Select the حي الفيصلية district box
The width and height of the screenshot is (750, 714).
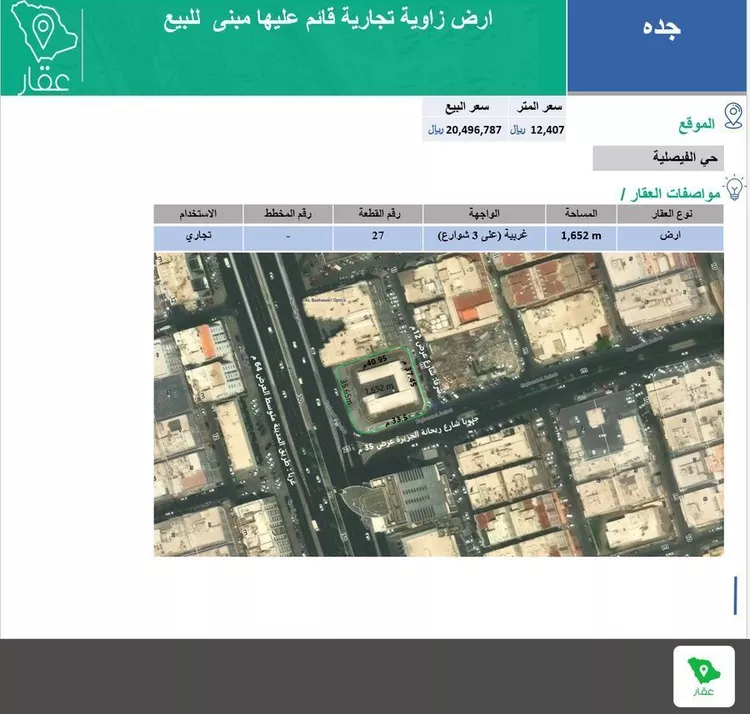(658, 158)
